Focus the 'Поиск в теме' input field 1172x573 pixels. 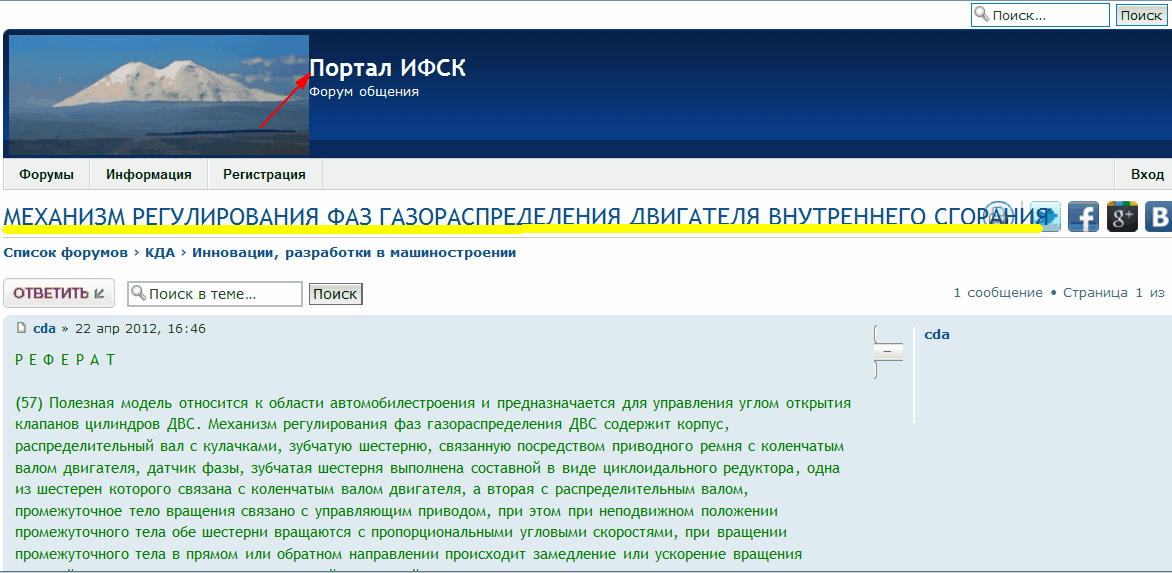222,294
